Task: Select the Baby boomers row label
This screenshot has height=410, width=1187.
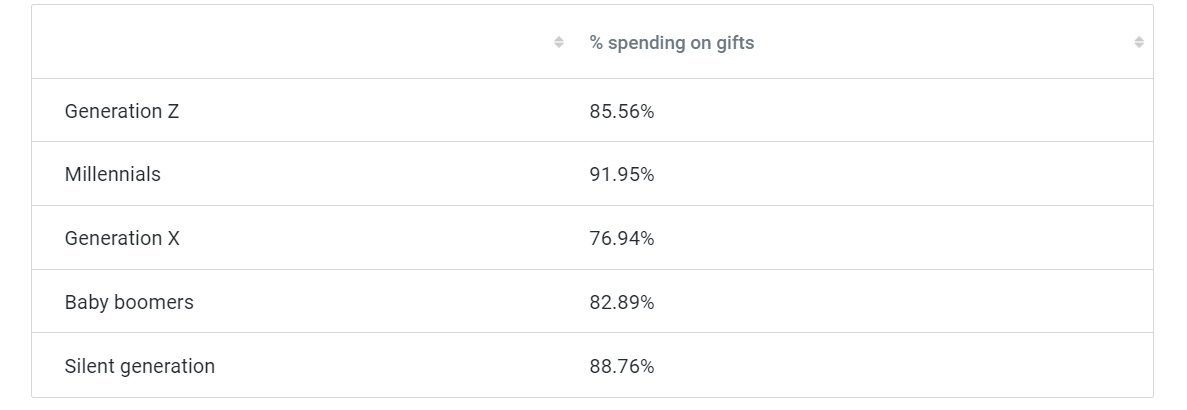Action: pyautogui.click(x=129, y=302)
